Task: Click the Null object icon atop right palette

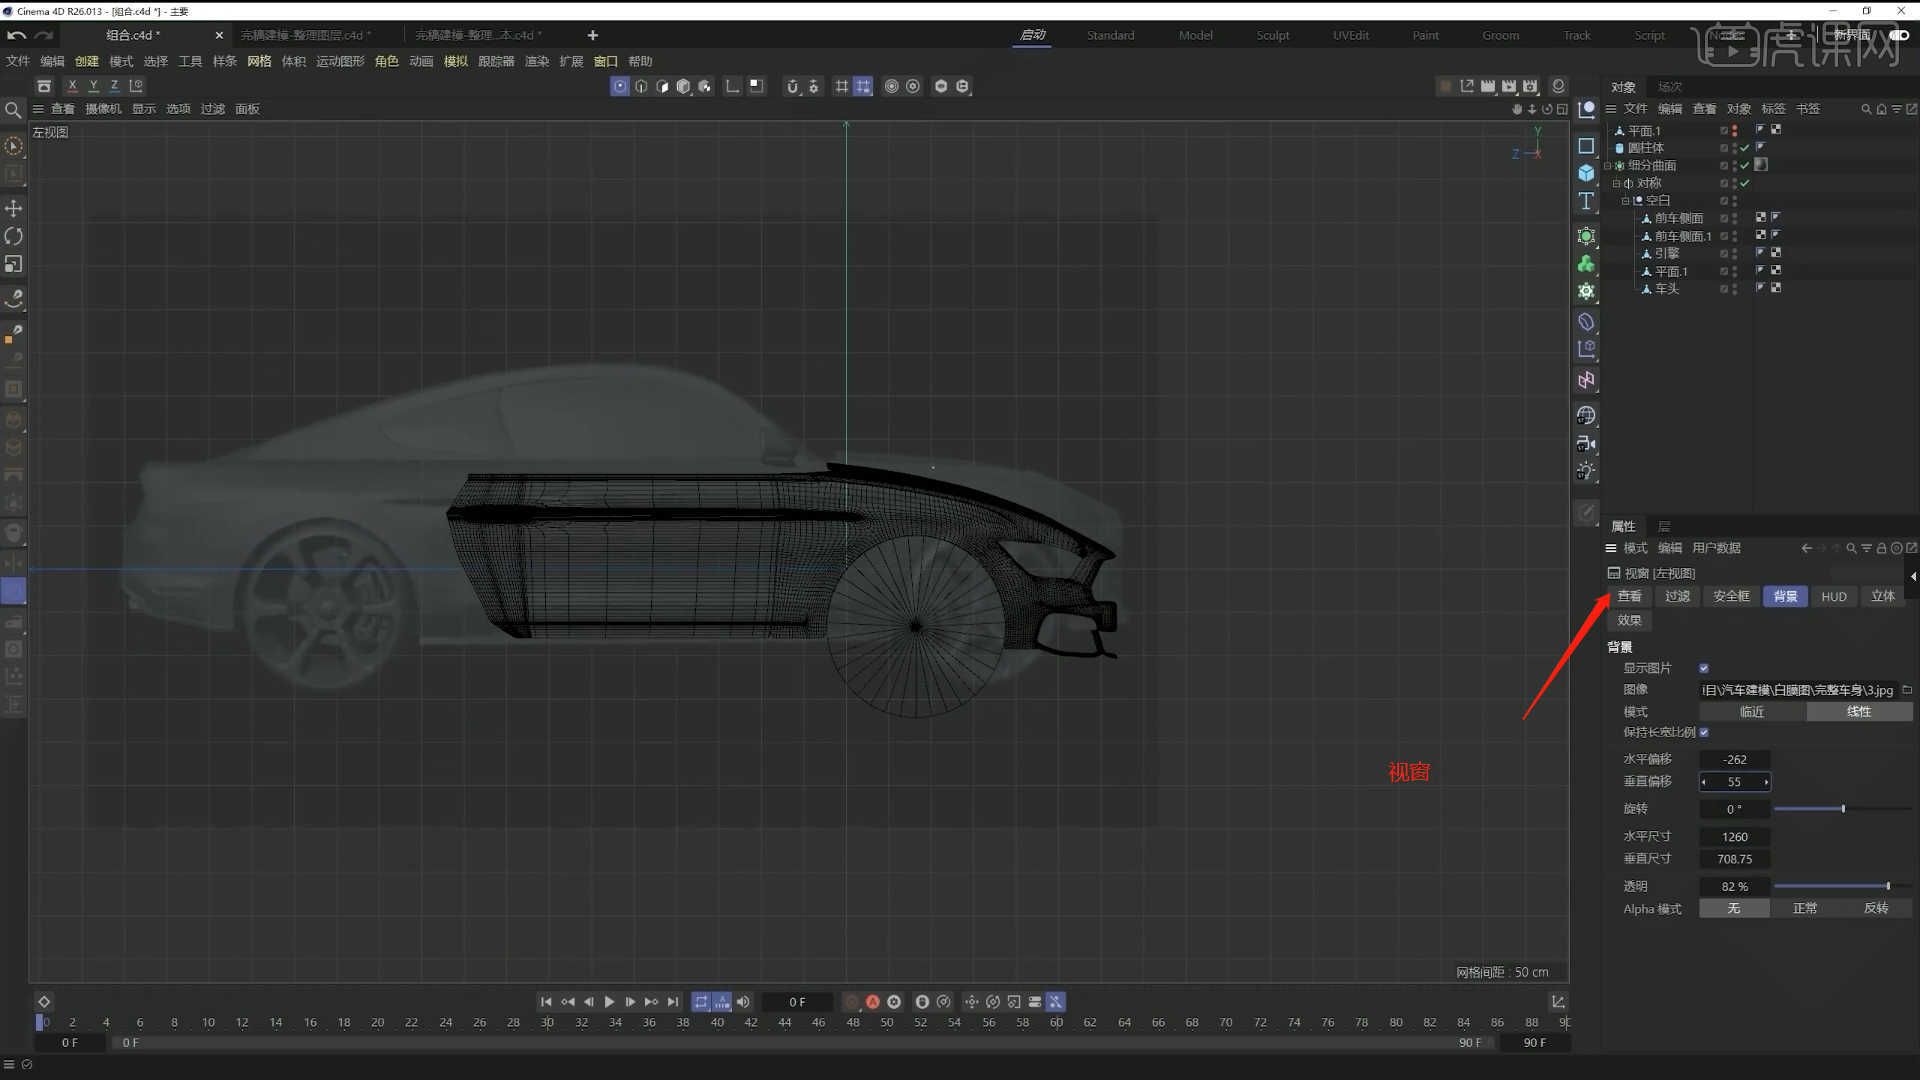Action: (x=1586, y=110)
